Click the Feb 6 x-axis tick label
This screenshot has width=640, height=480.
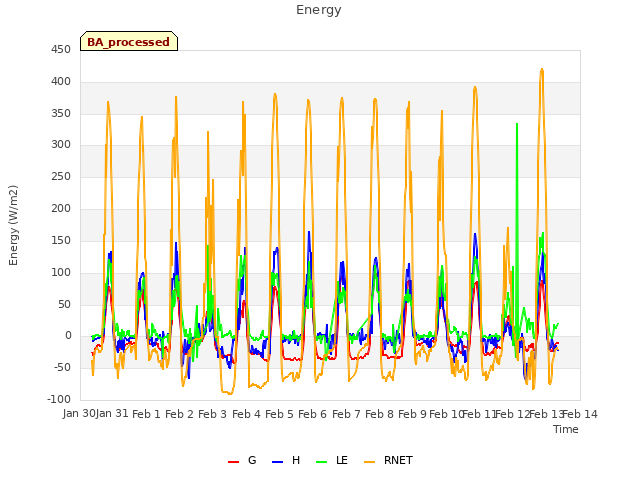(312, 414)
